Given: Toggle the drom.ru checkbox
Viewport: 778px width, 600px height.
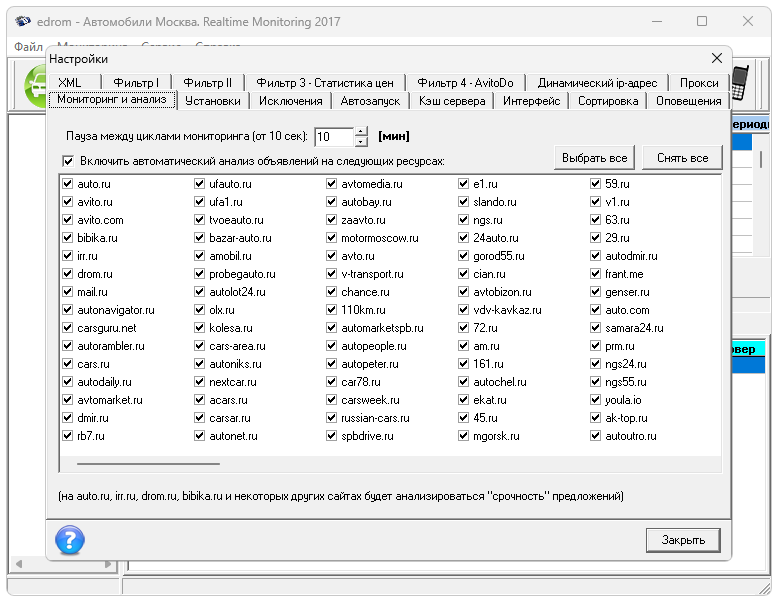Looking at the screenshot, I should tap(67, 273).
